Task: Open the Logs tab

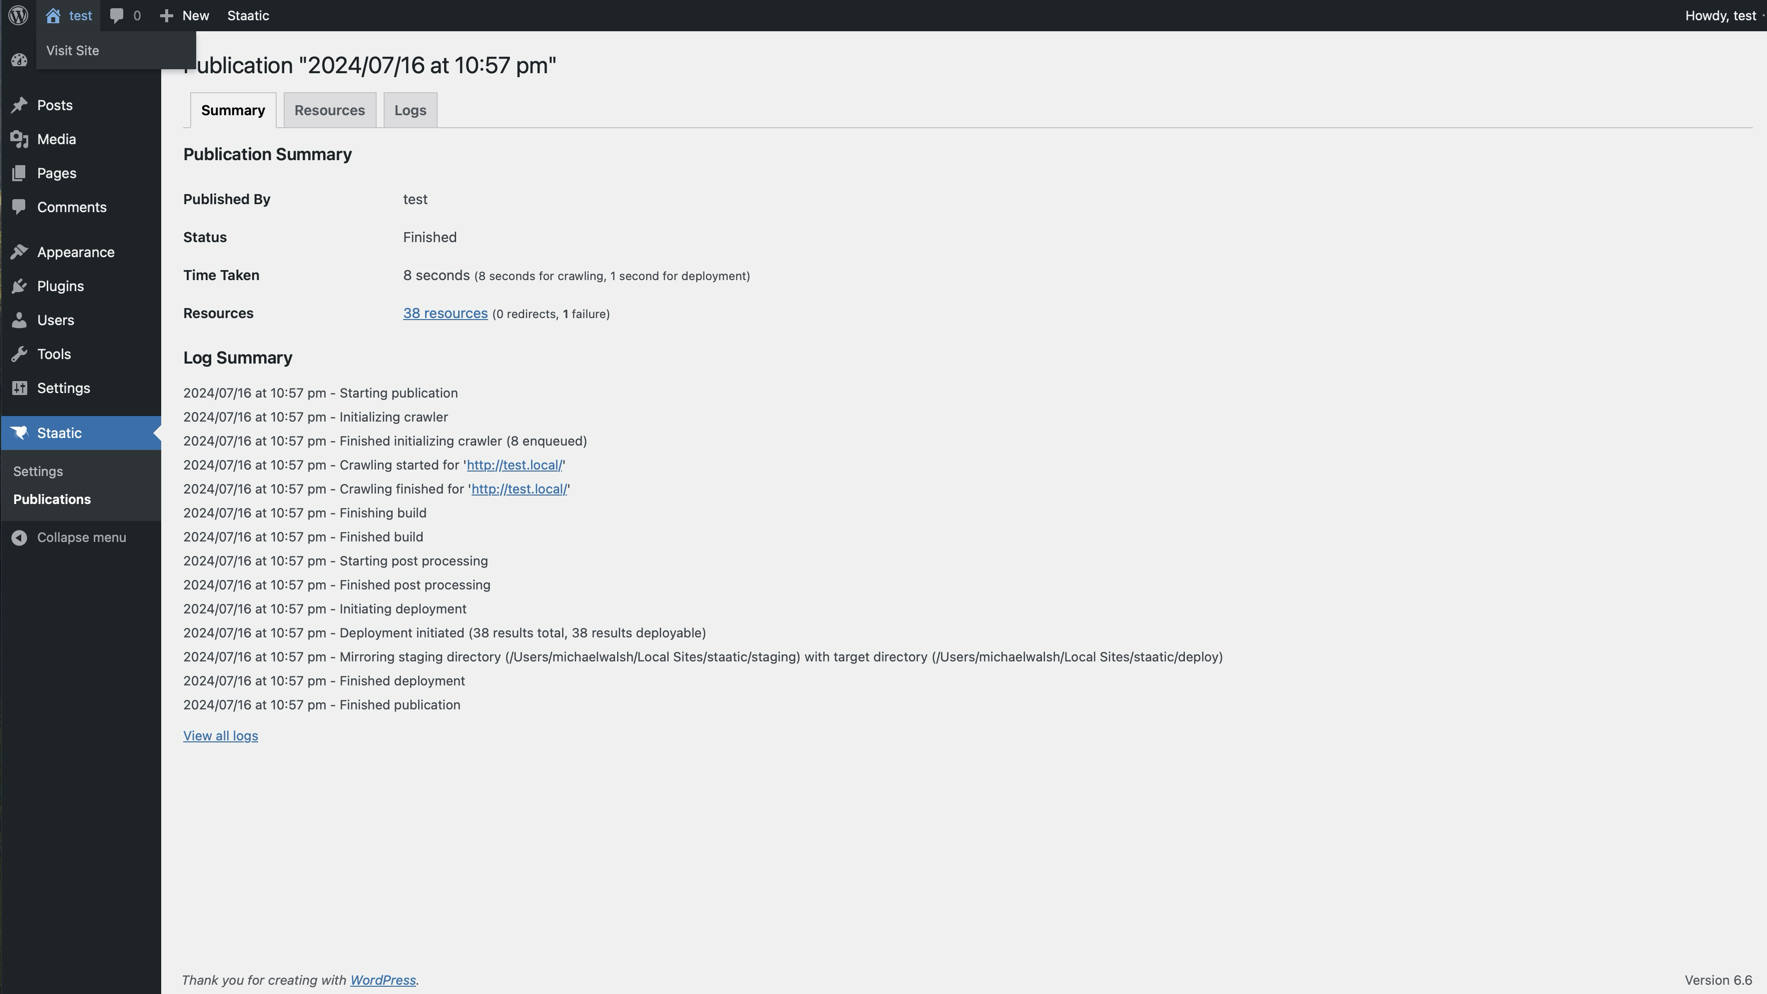Action: 409,110
